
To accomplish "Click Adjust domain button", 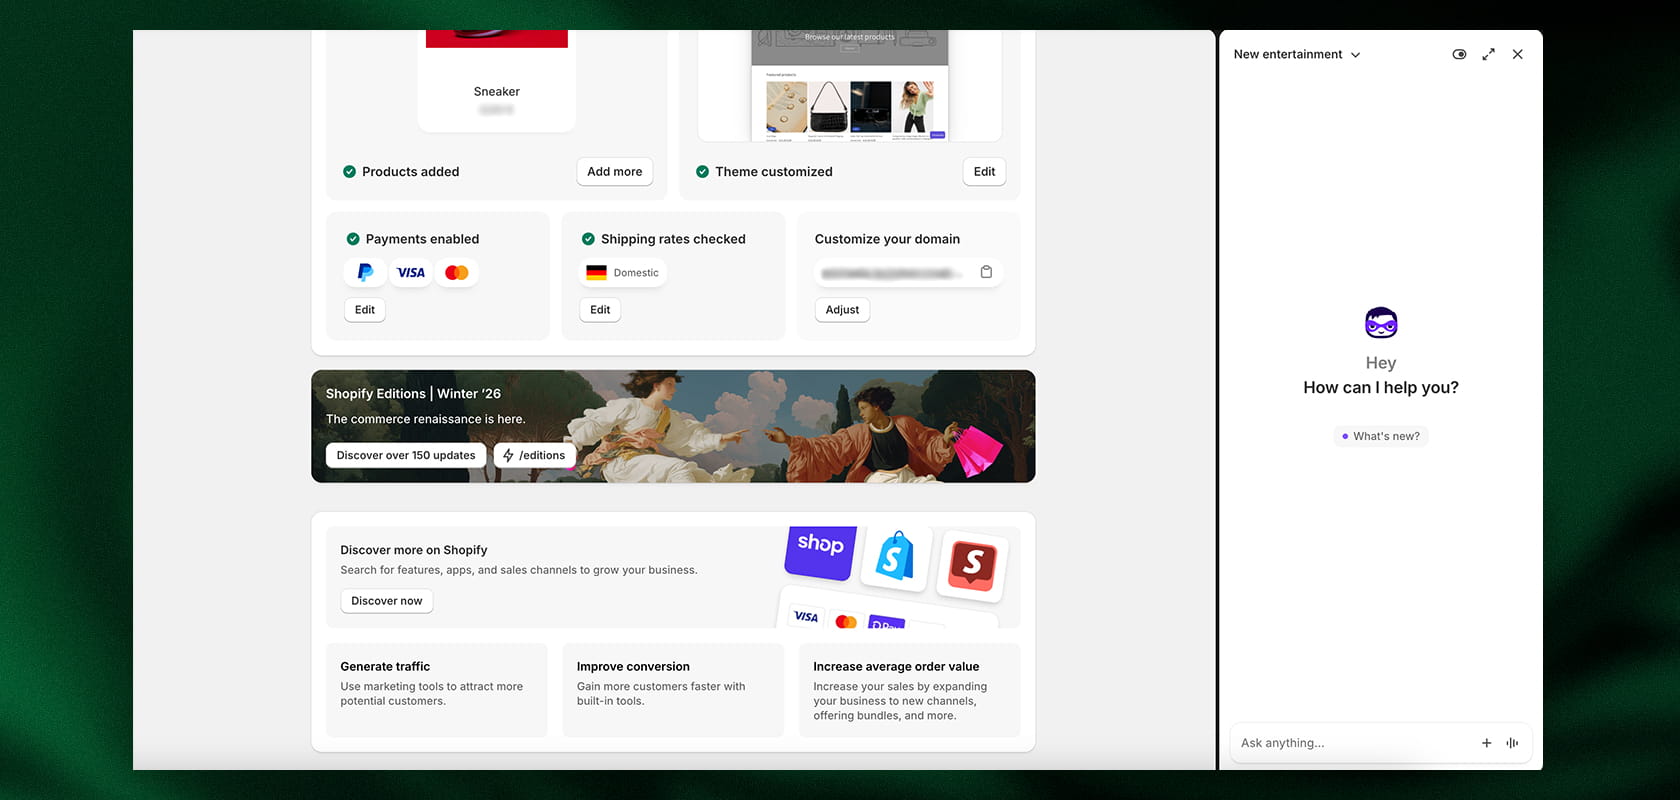I will pos(842,310).
